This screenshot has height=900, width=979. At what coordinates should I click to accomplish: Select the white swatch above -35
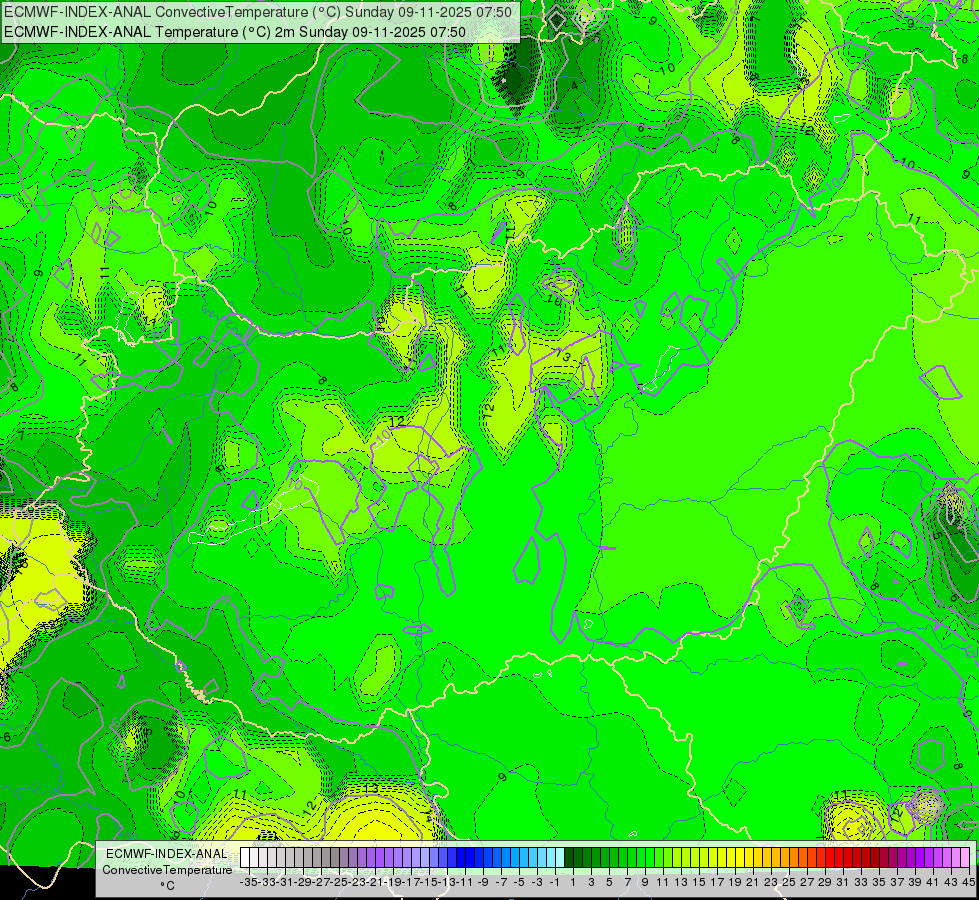(245, 858)
